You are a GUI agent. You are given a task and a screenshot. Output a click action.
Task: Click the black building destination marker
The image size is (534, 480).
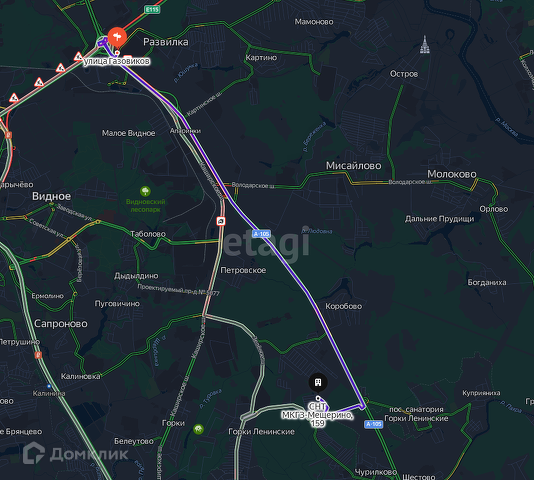[318, 382]
